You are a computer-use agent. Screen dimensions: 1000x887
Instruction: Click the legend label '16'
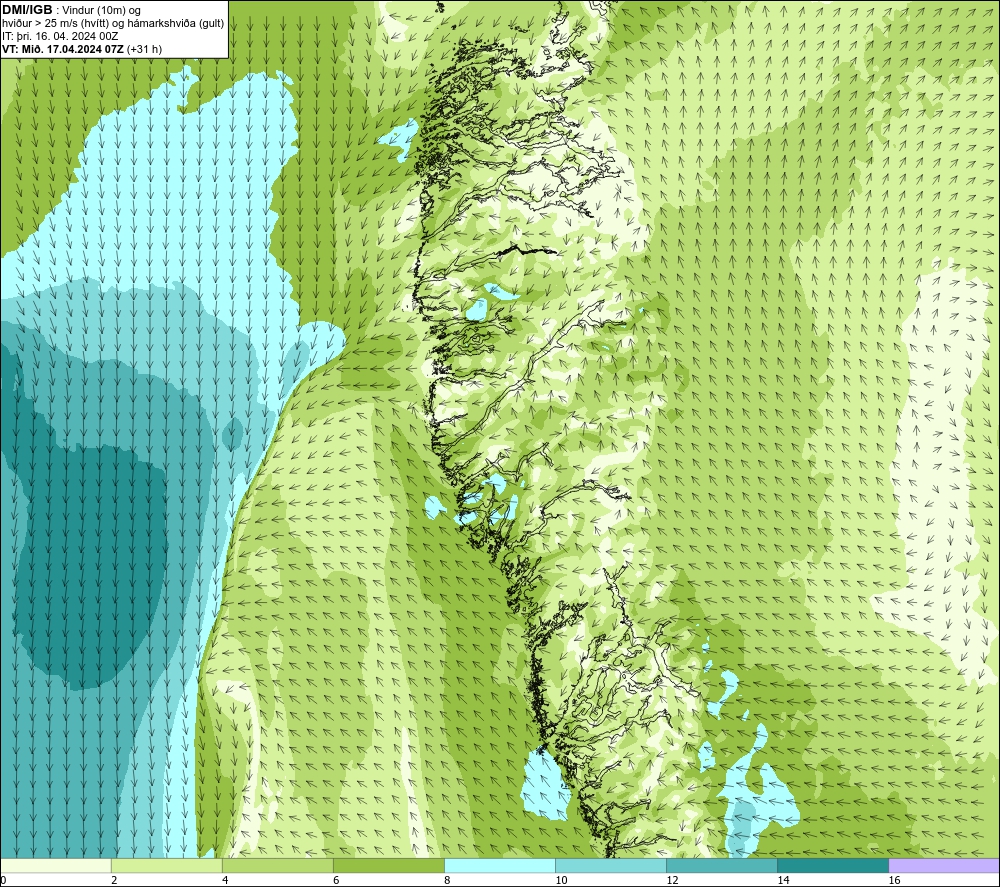click(x=893, y=881)
